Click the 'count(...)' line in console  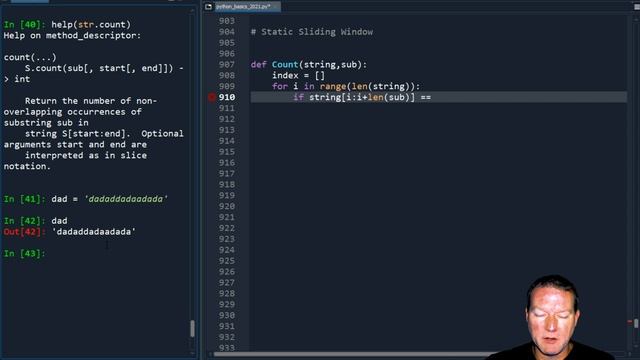(30, 57)
